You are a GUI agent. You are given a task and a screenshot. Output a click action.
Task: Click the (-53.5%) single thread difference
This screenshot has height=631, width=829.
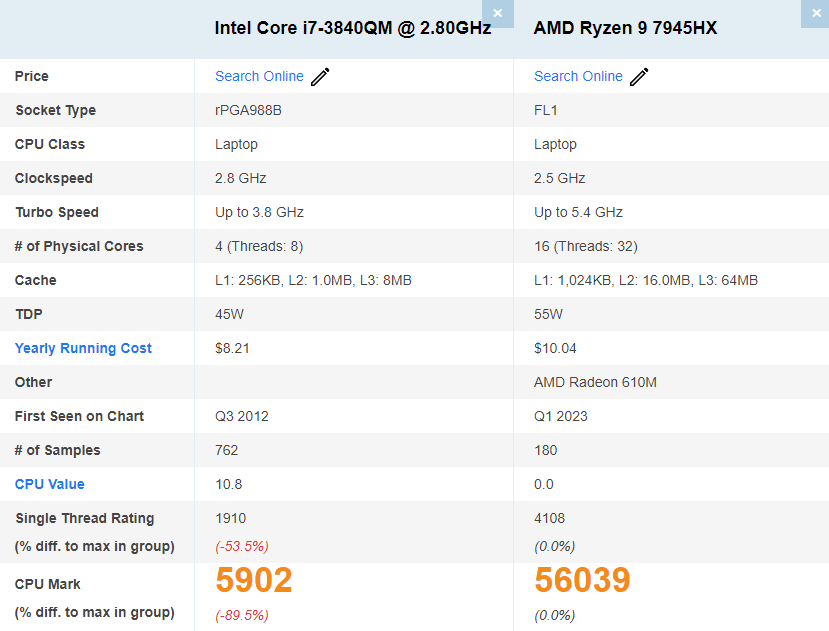click(242, 546)
